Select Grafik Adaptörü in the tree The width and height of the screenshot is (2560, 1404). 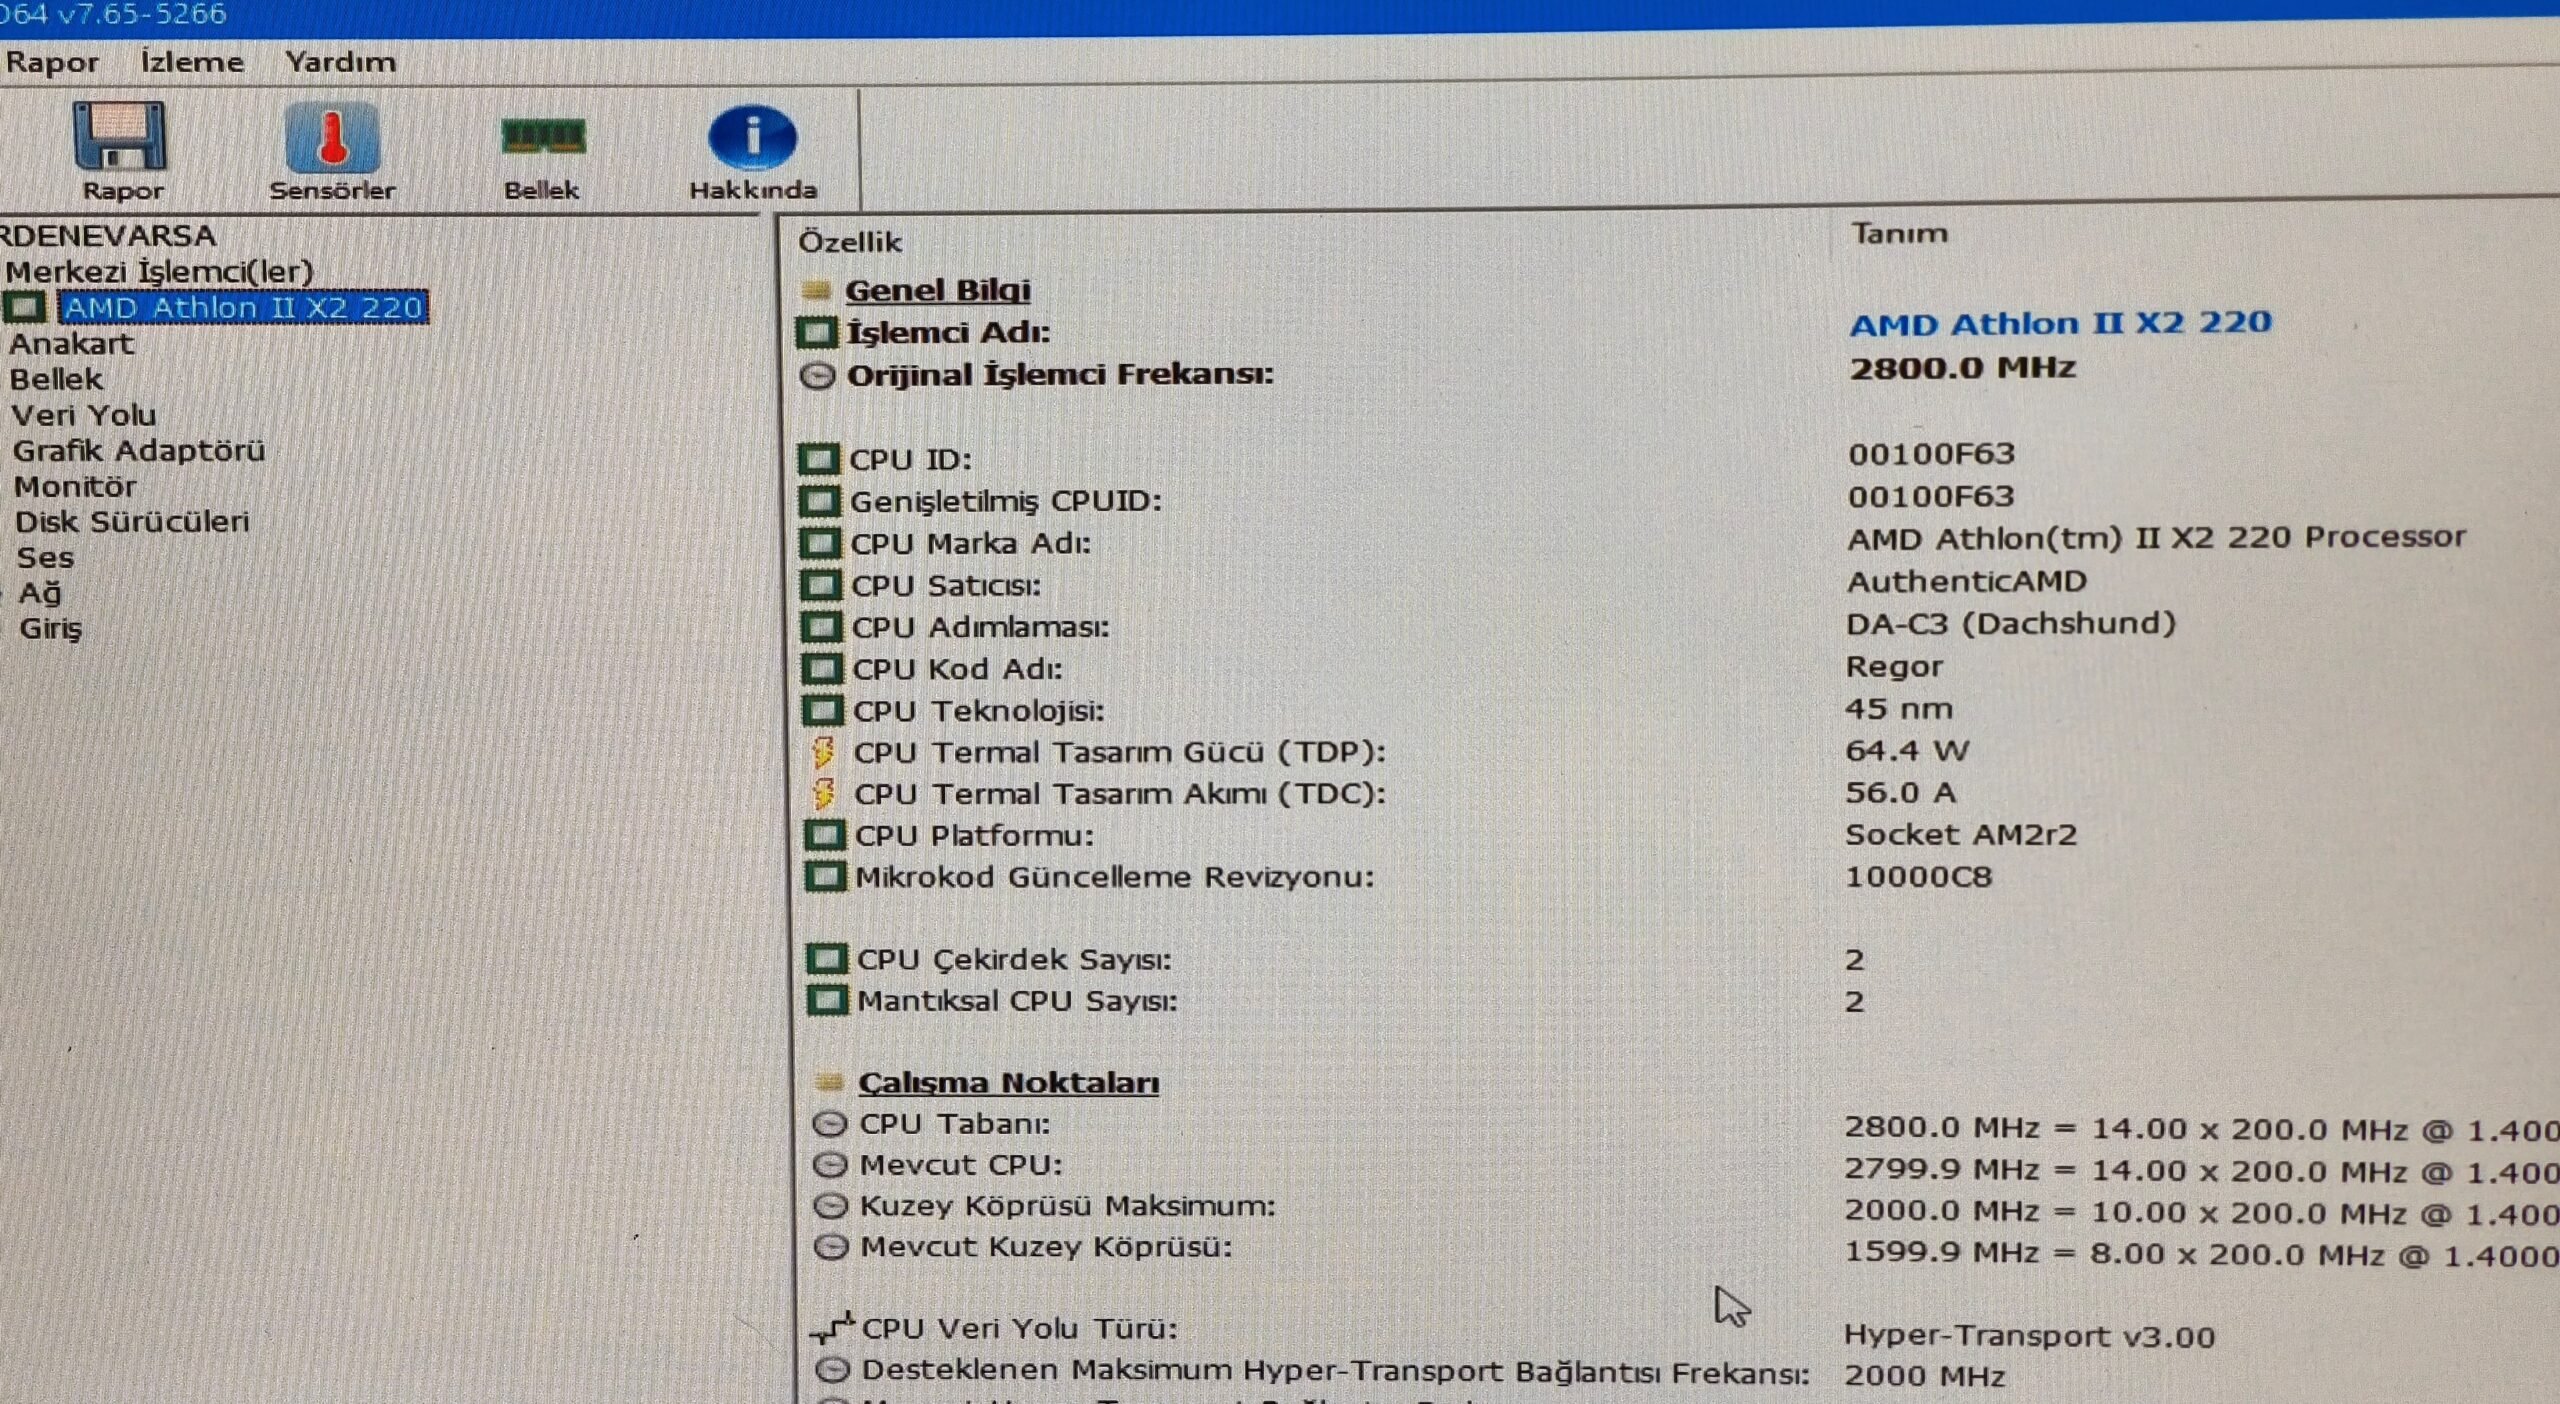coord(139,451)
